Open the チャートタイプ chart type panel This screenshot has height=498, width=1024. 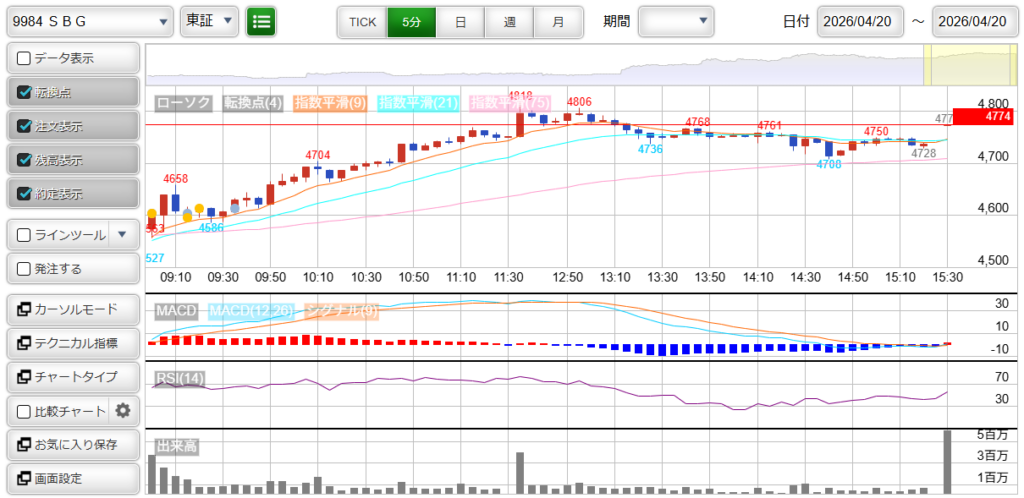pyautogui.click(x=73, y=377)
